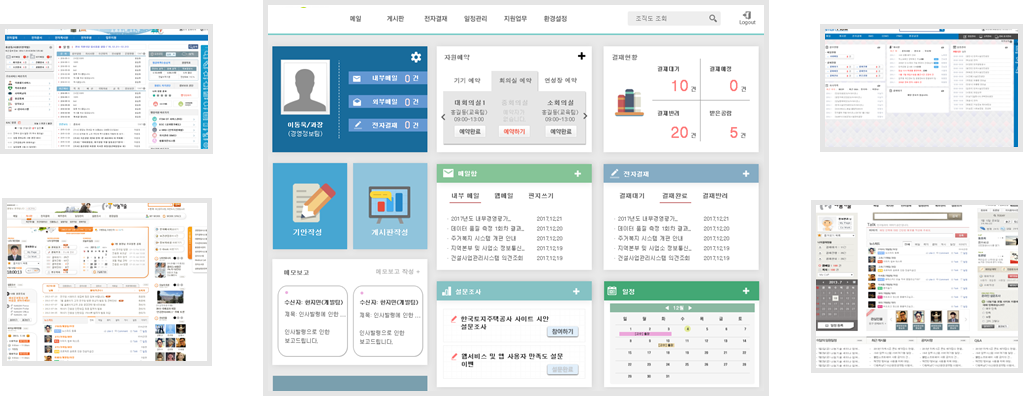
Task: Open 환경설정 in the top navigation
Action: (555, 19)
